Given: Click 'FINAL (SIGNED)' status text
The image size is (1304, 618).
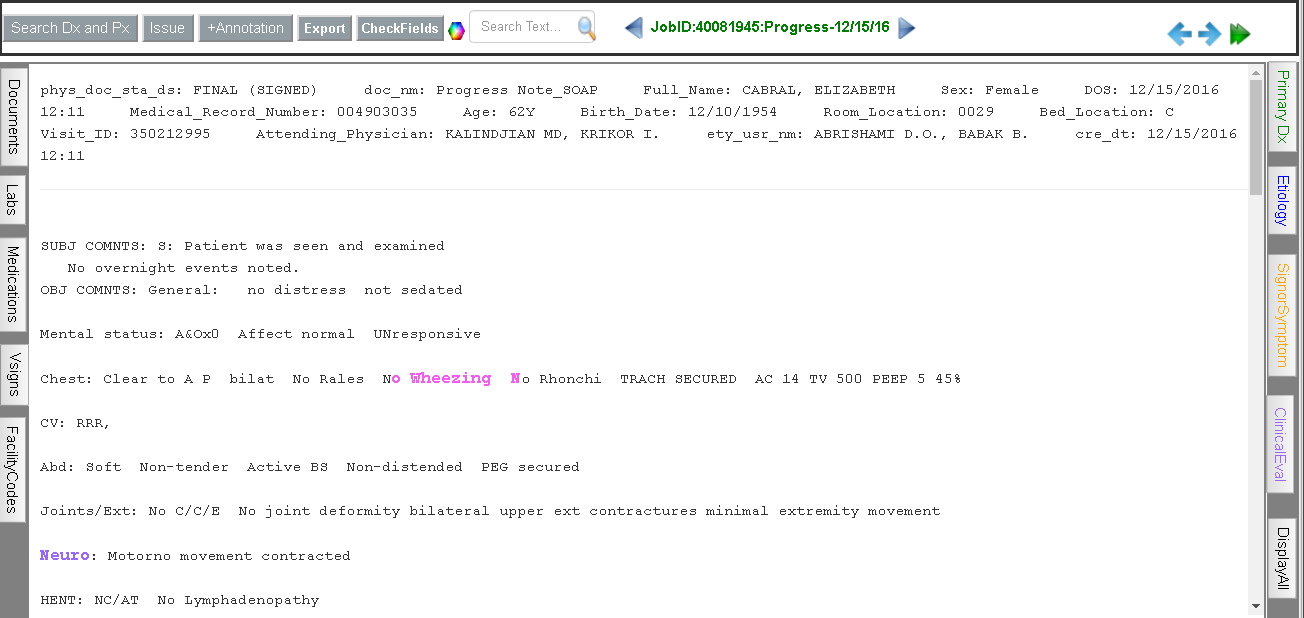Looking at the screenshot, I should [x=255, y=90].
